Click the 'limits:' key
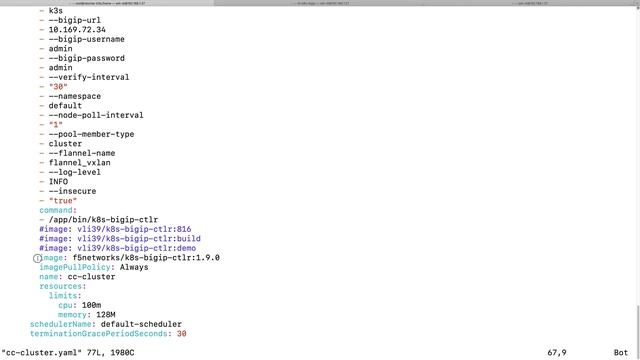The height and width of the screenshot is (360, 640). [x=65, y=296]
